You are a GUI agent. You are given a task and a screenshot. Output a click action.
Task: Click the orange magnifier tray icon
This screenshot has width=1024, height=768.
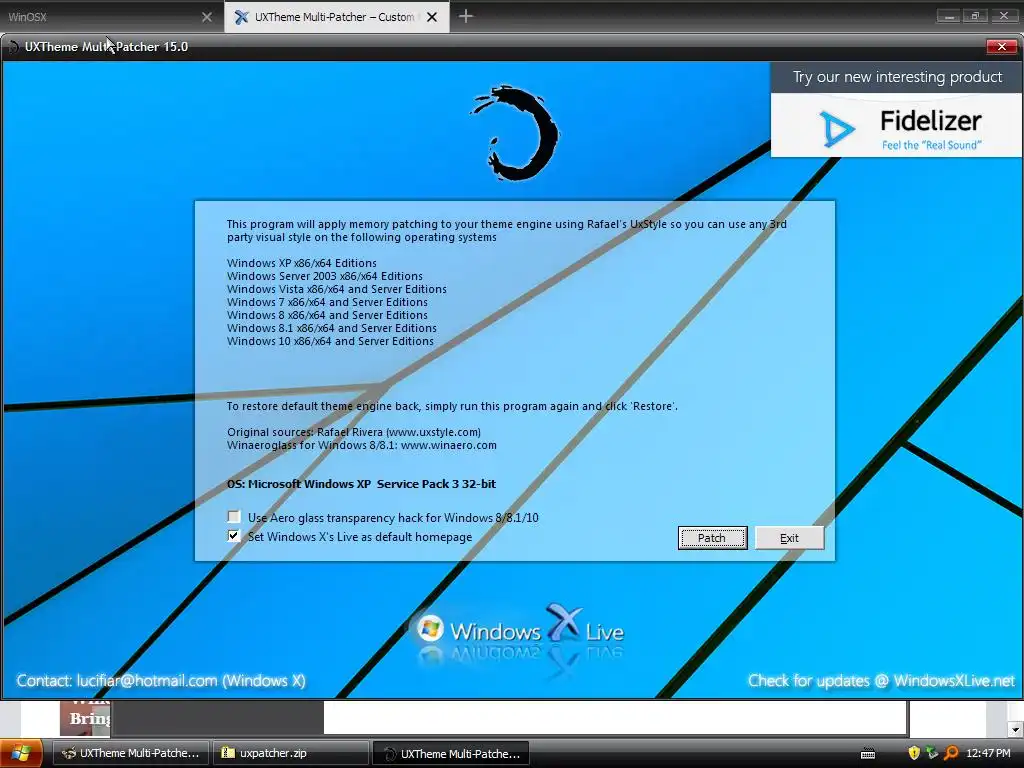click(x=951, y=753)
